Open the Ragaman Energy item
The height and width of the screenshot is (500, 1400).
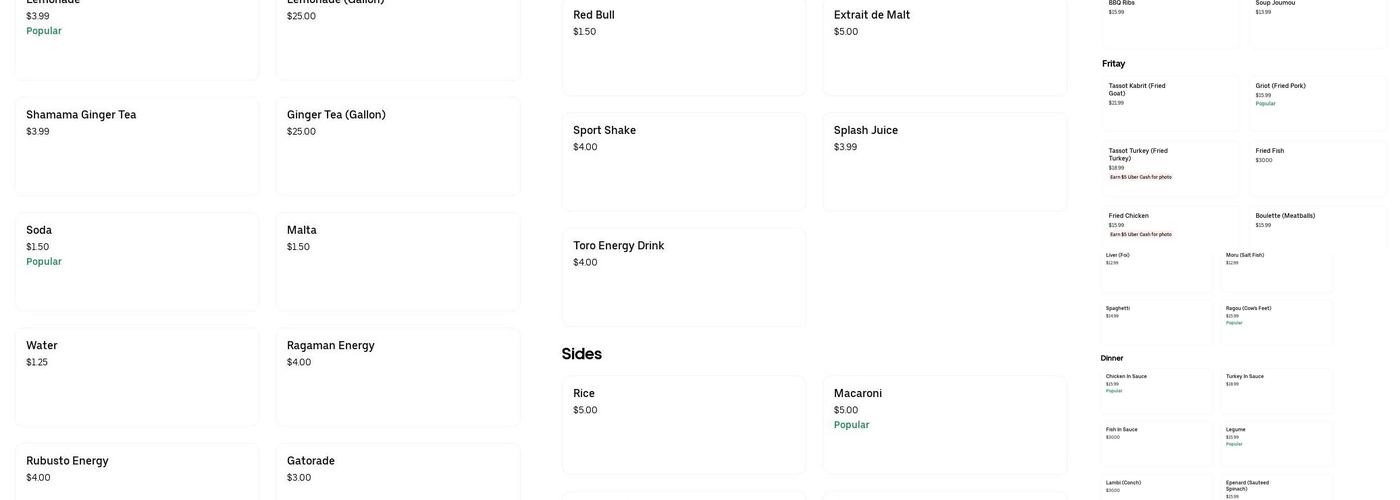(397, 376)
